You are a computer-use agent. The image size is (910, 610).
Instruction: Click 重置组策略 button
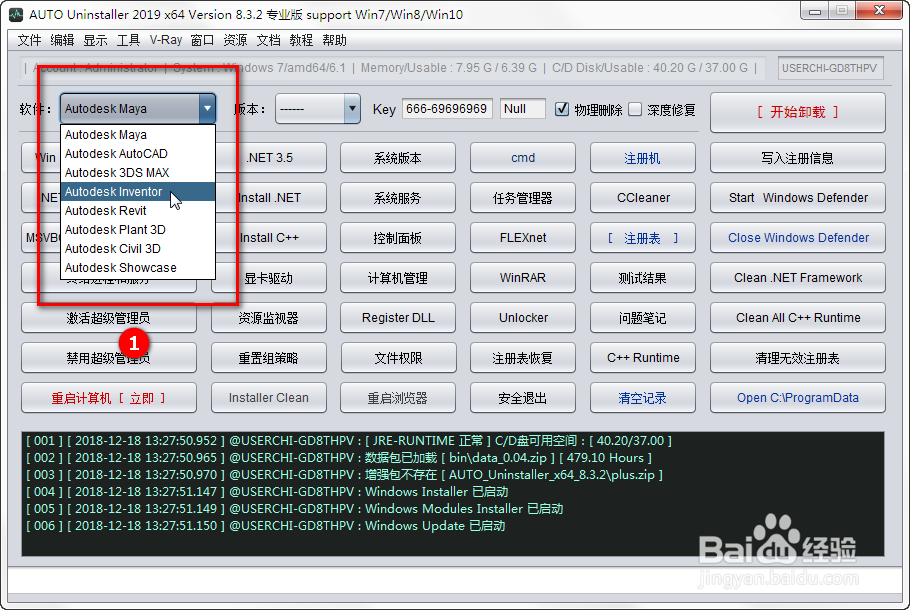click(268, 358)
